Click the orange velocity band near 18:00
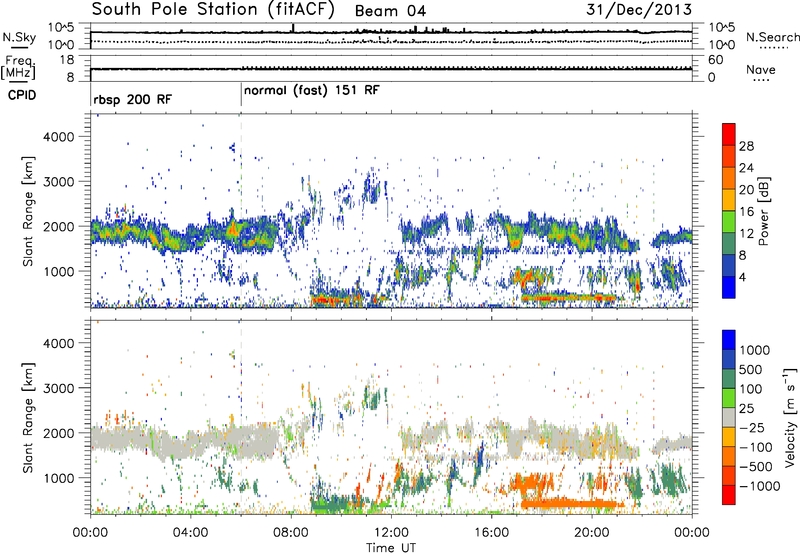This screenshot has height=554, width=800. coord(571,504)
